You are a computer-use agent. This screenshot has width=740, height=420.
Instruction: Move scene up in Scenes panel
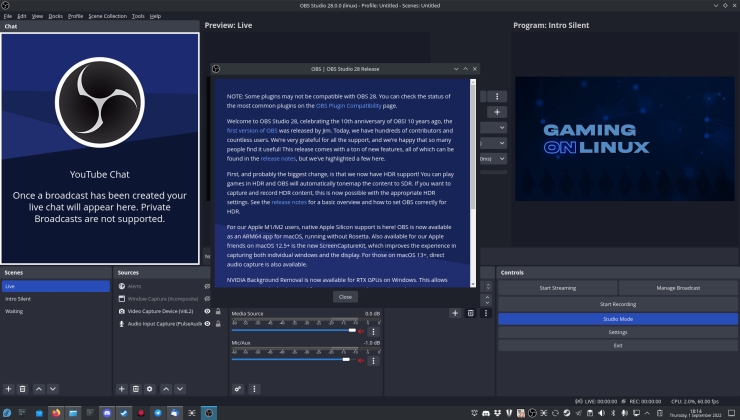(x=39, y=389)
